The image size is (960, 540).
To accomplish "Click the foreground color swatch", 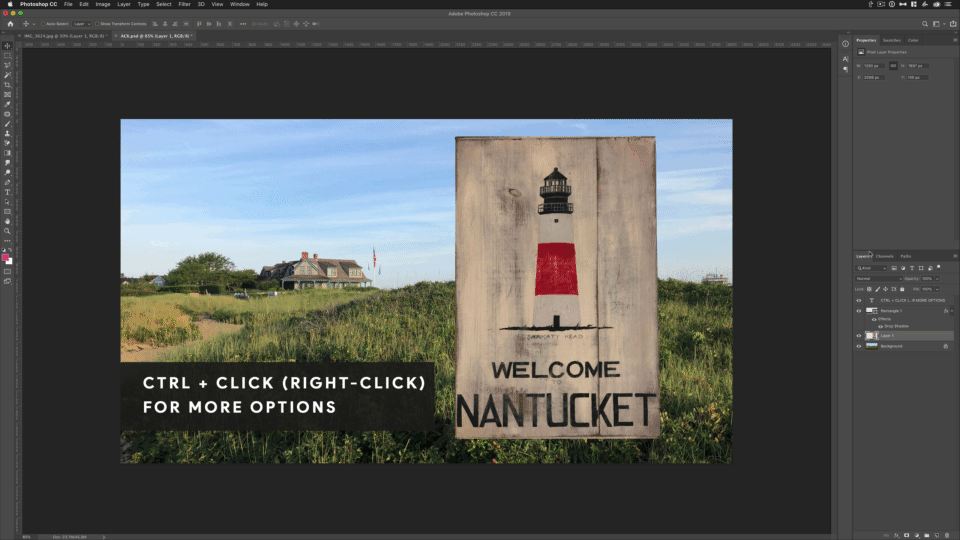I will point(6,258).
